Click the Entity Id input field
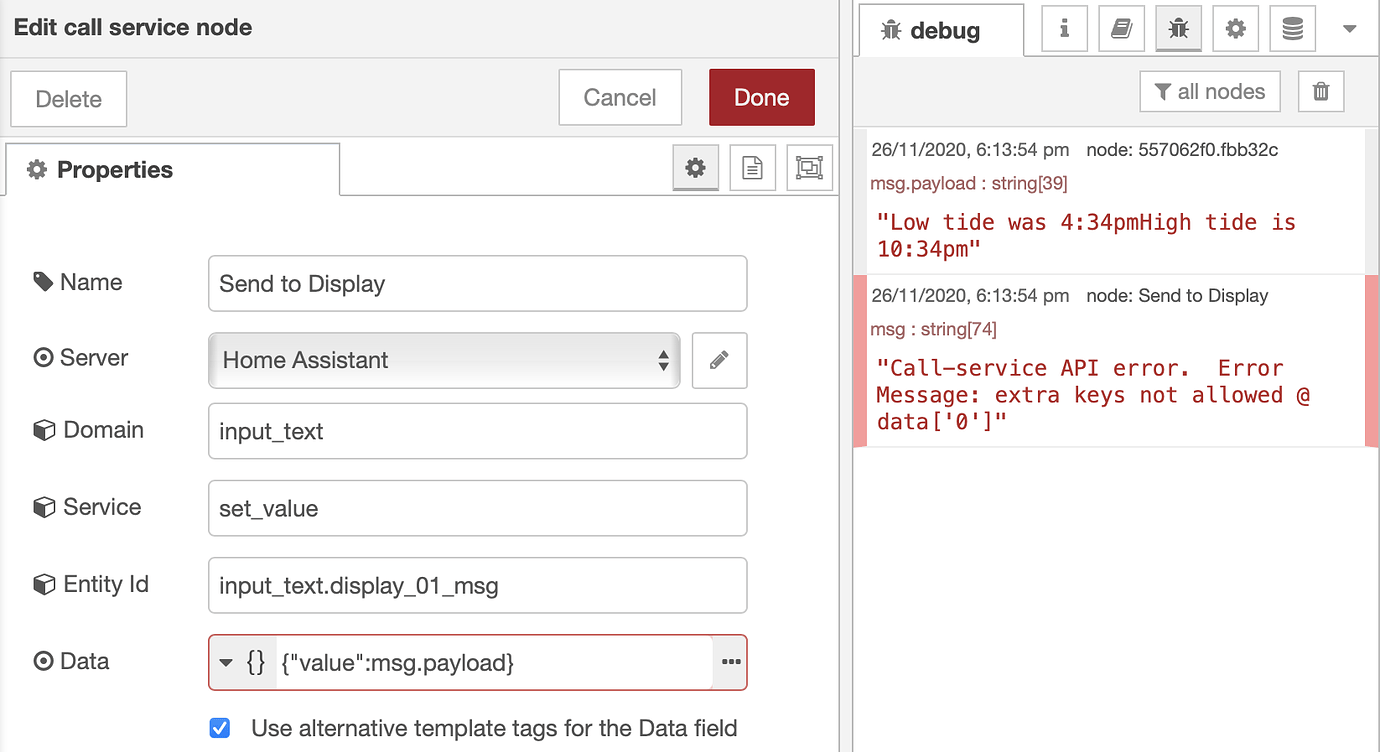Screen dimensions: 1380x752 point(477,585)
